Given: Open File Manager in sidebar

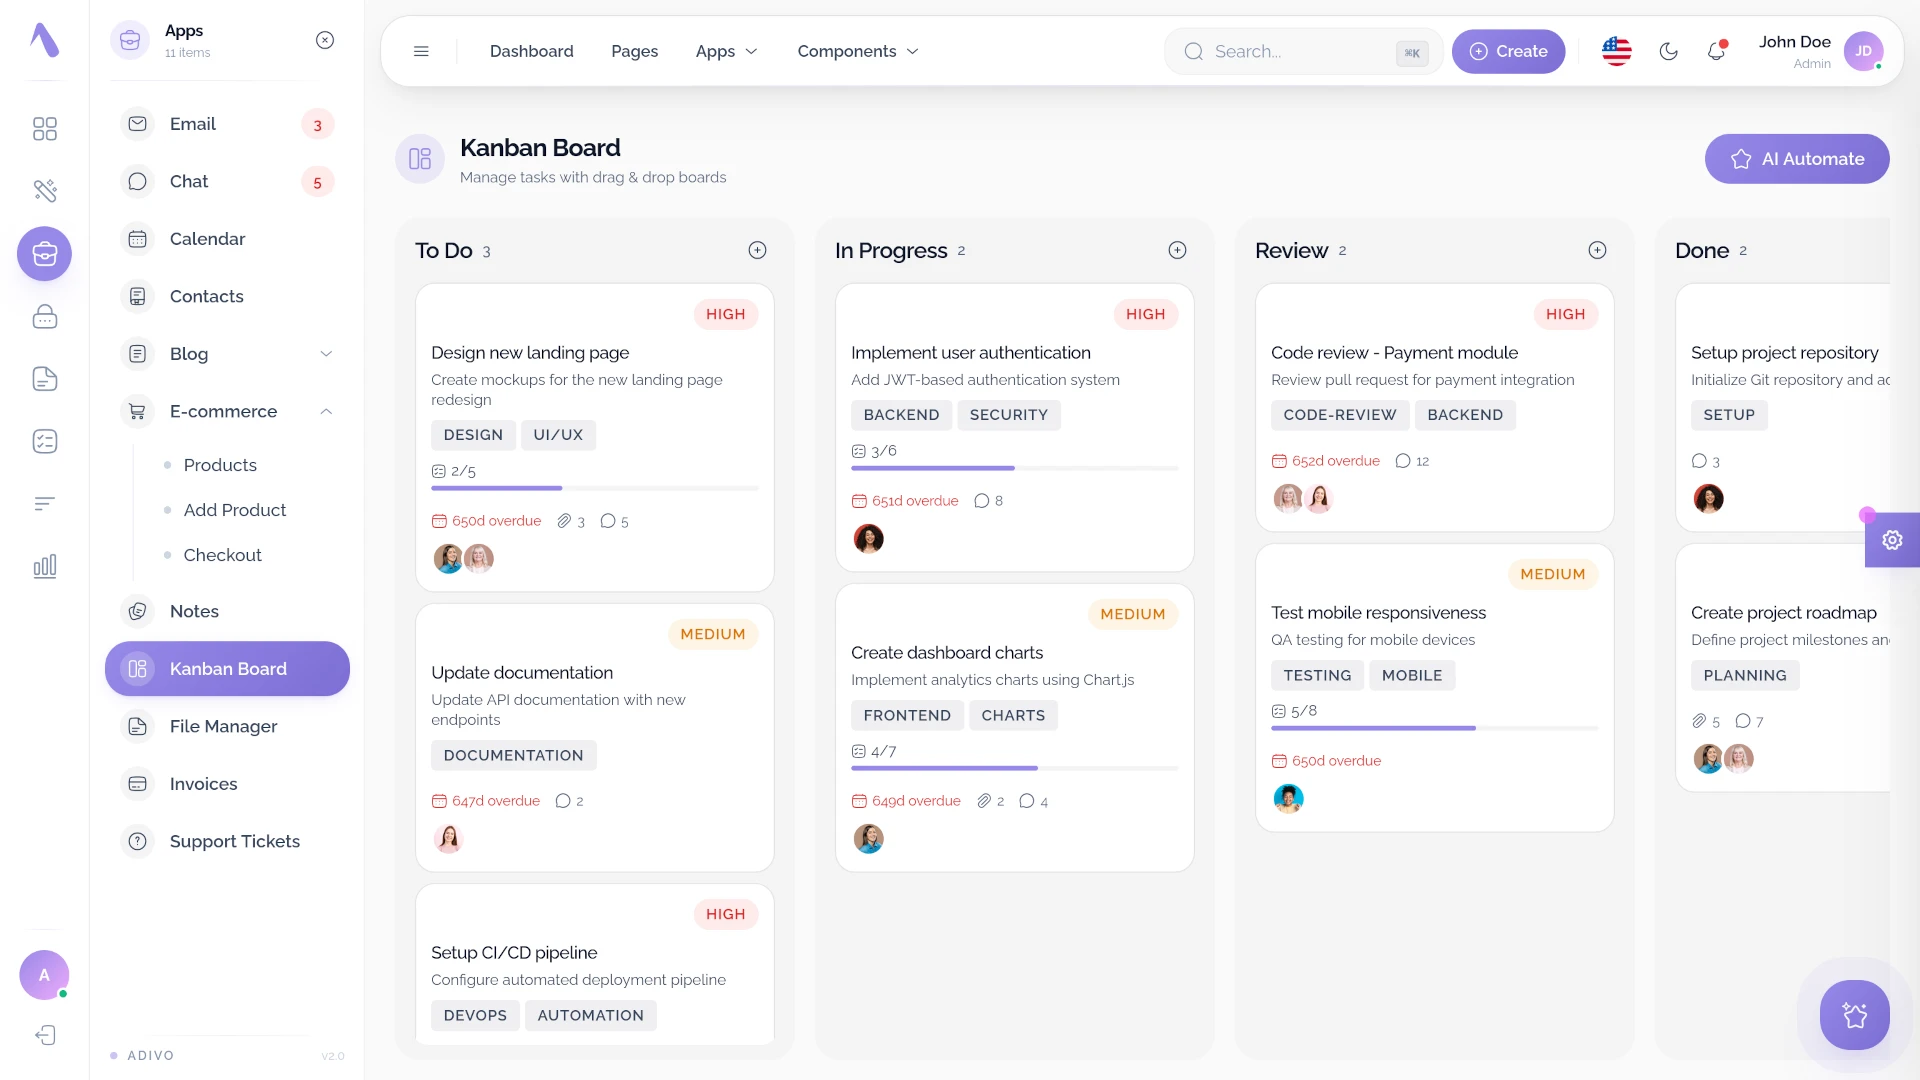Looking at the screenshot, I should [x=227, y=726].
